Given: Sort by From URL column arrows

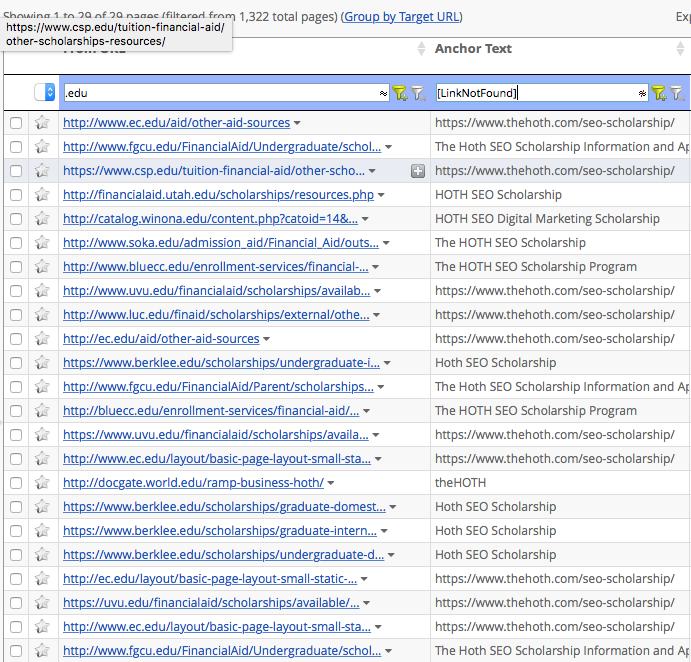Looking at the screenshot, I should coord(421,48).
